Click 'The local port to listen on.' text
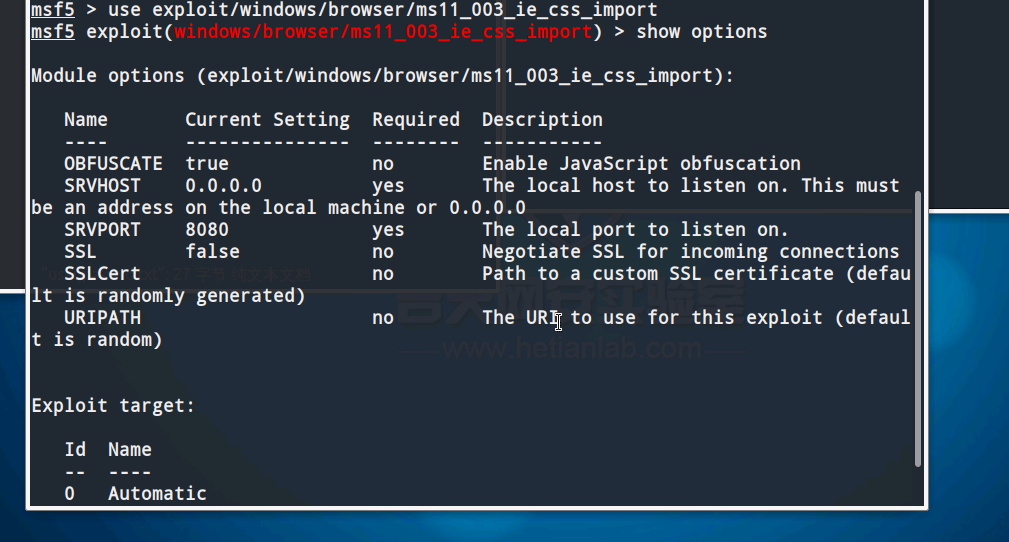 [x=635, y=230]
